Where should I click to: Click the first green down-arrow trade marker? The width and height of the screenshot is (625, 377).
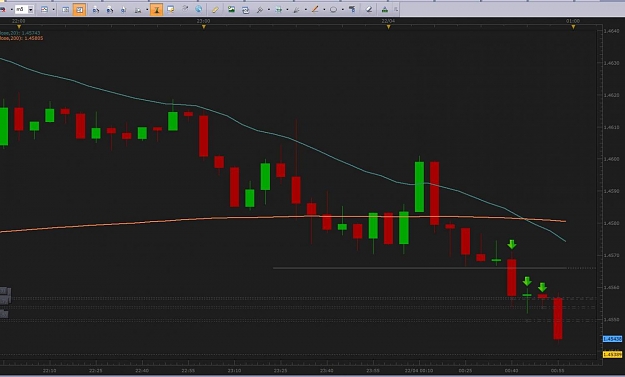point(512,244)
